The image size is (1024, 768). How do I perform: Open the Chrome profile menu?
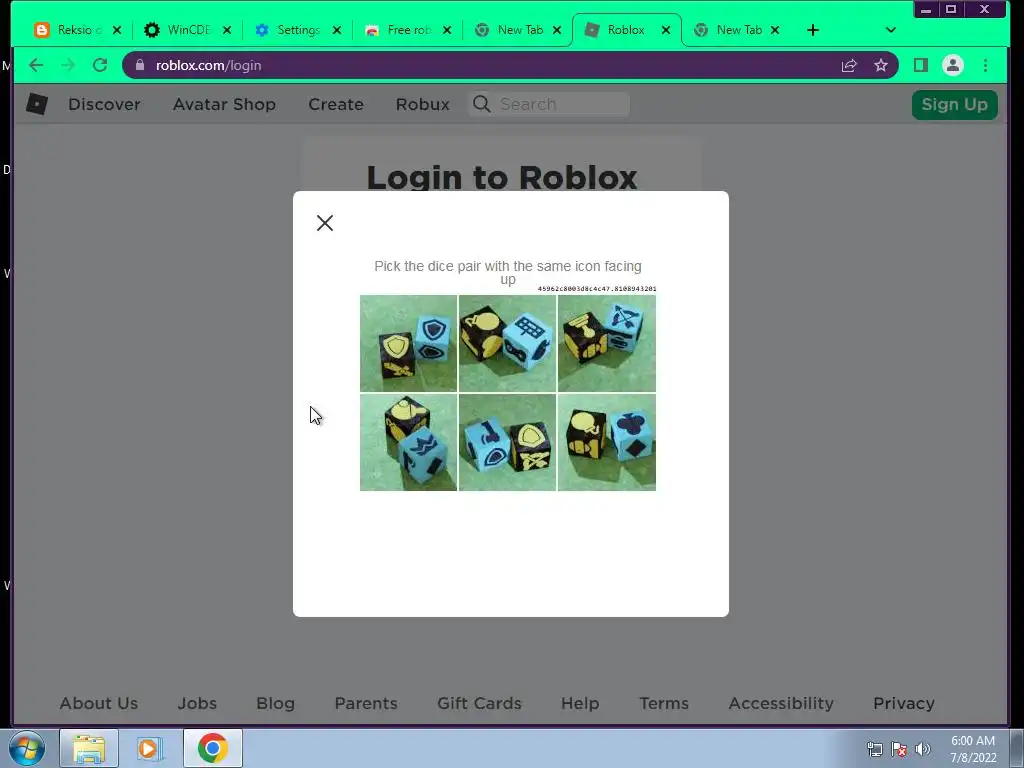point(953,65)
